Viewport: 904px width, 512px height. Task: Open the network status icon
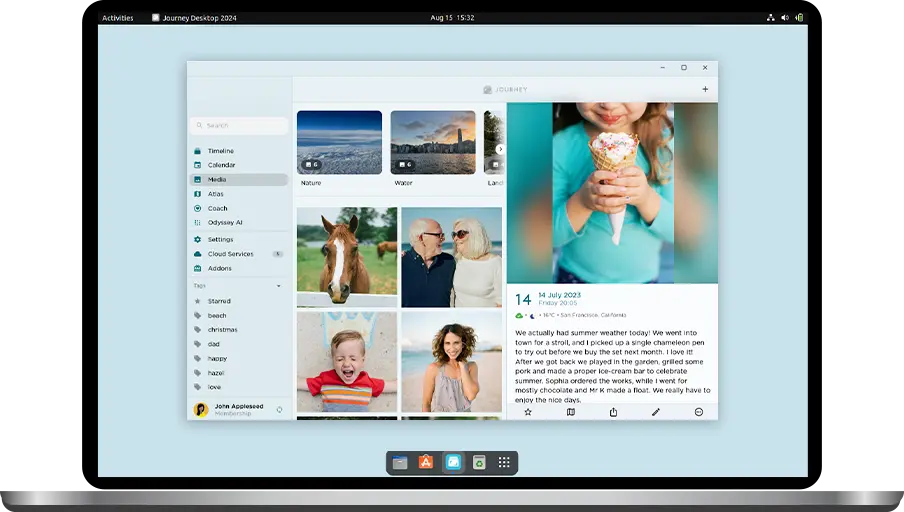770,18
